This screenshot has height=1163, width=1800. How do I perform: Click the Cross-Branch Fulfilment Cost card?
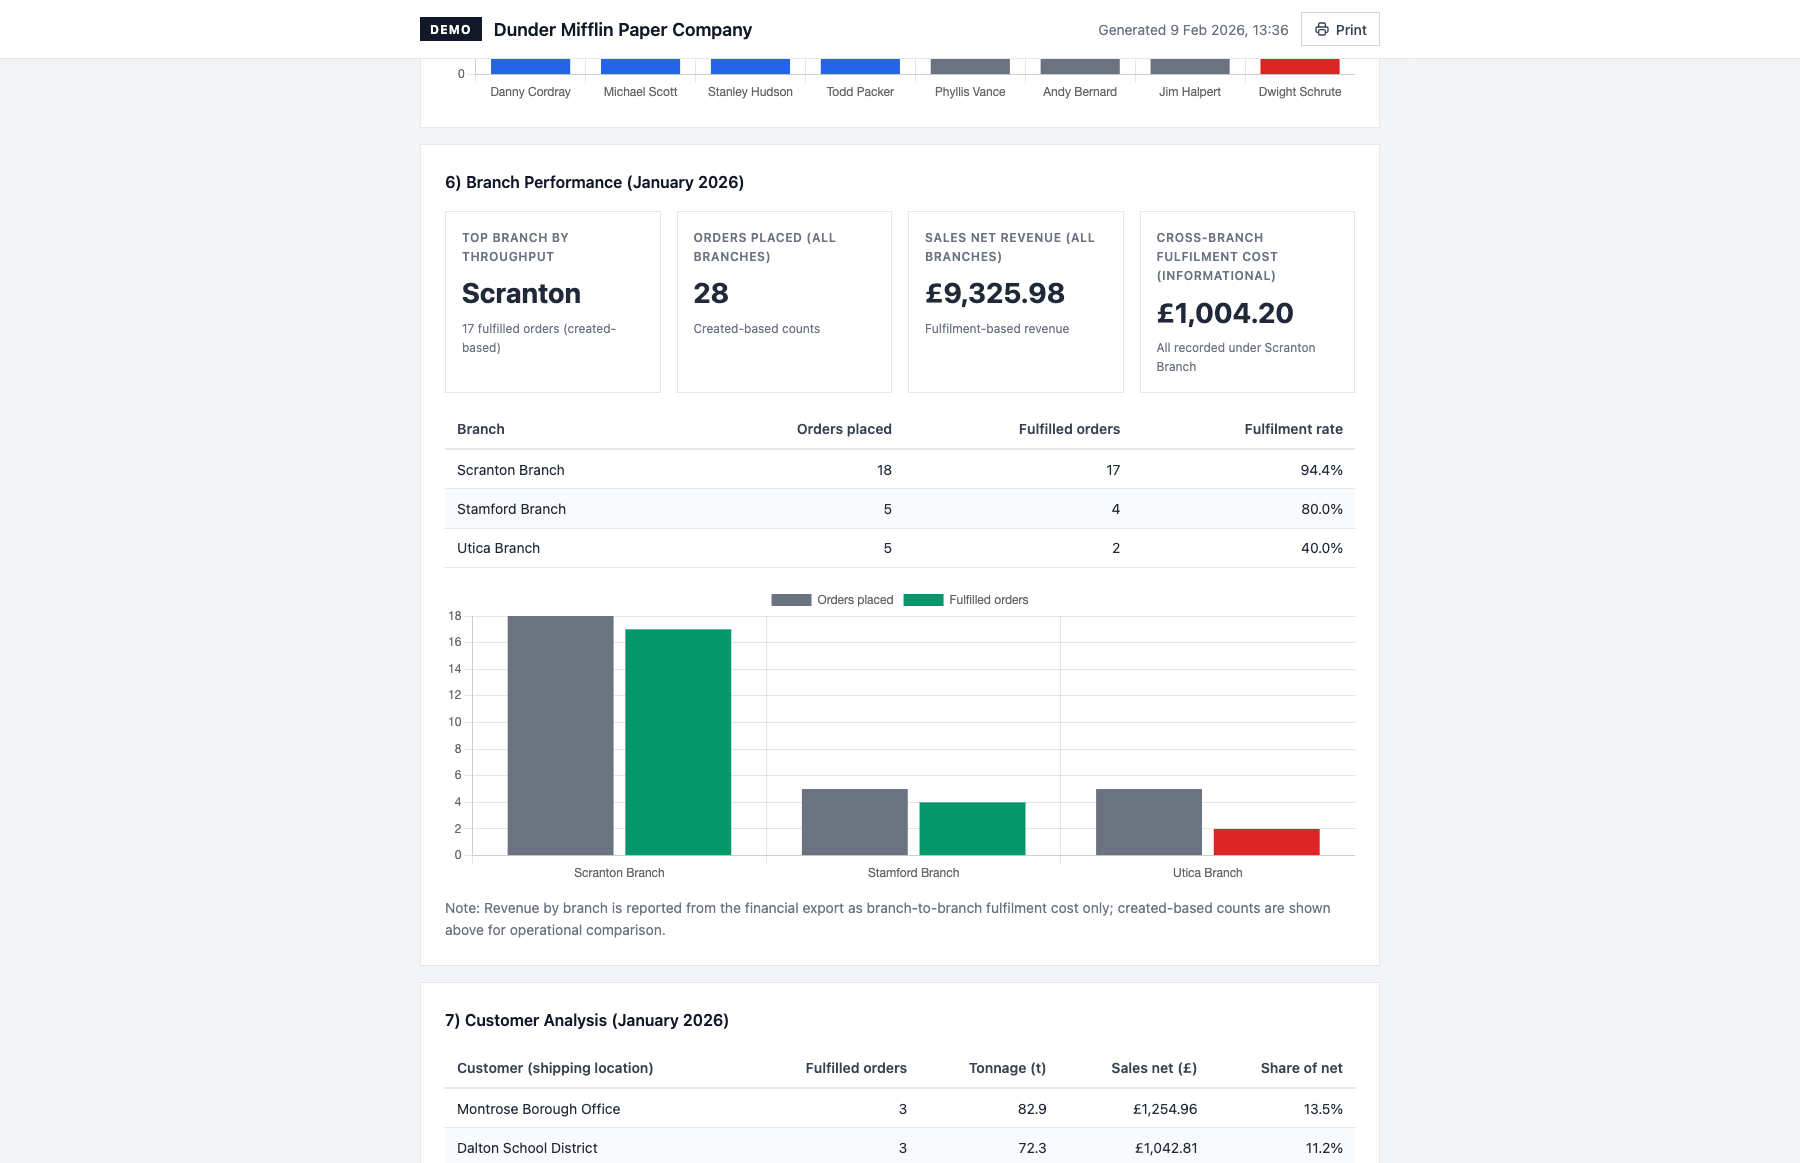1246,301
